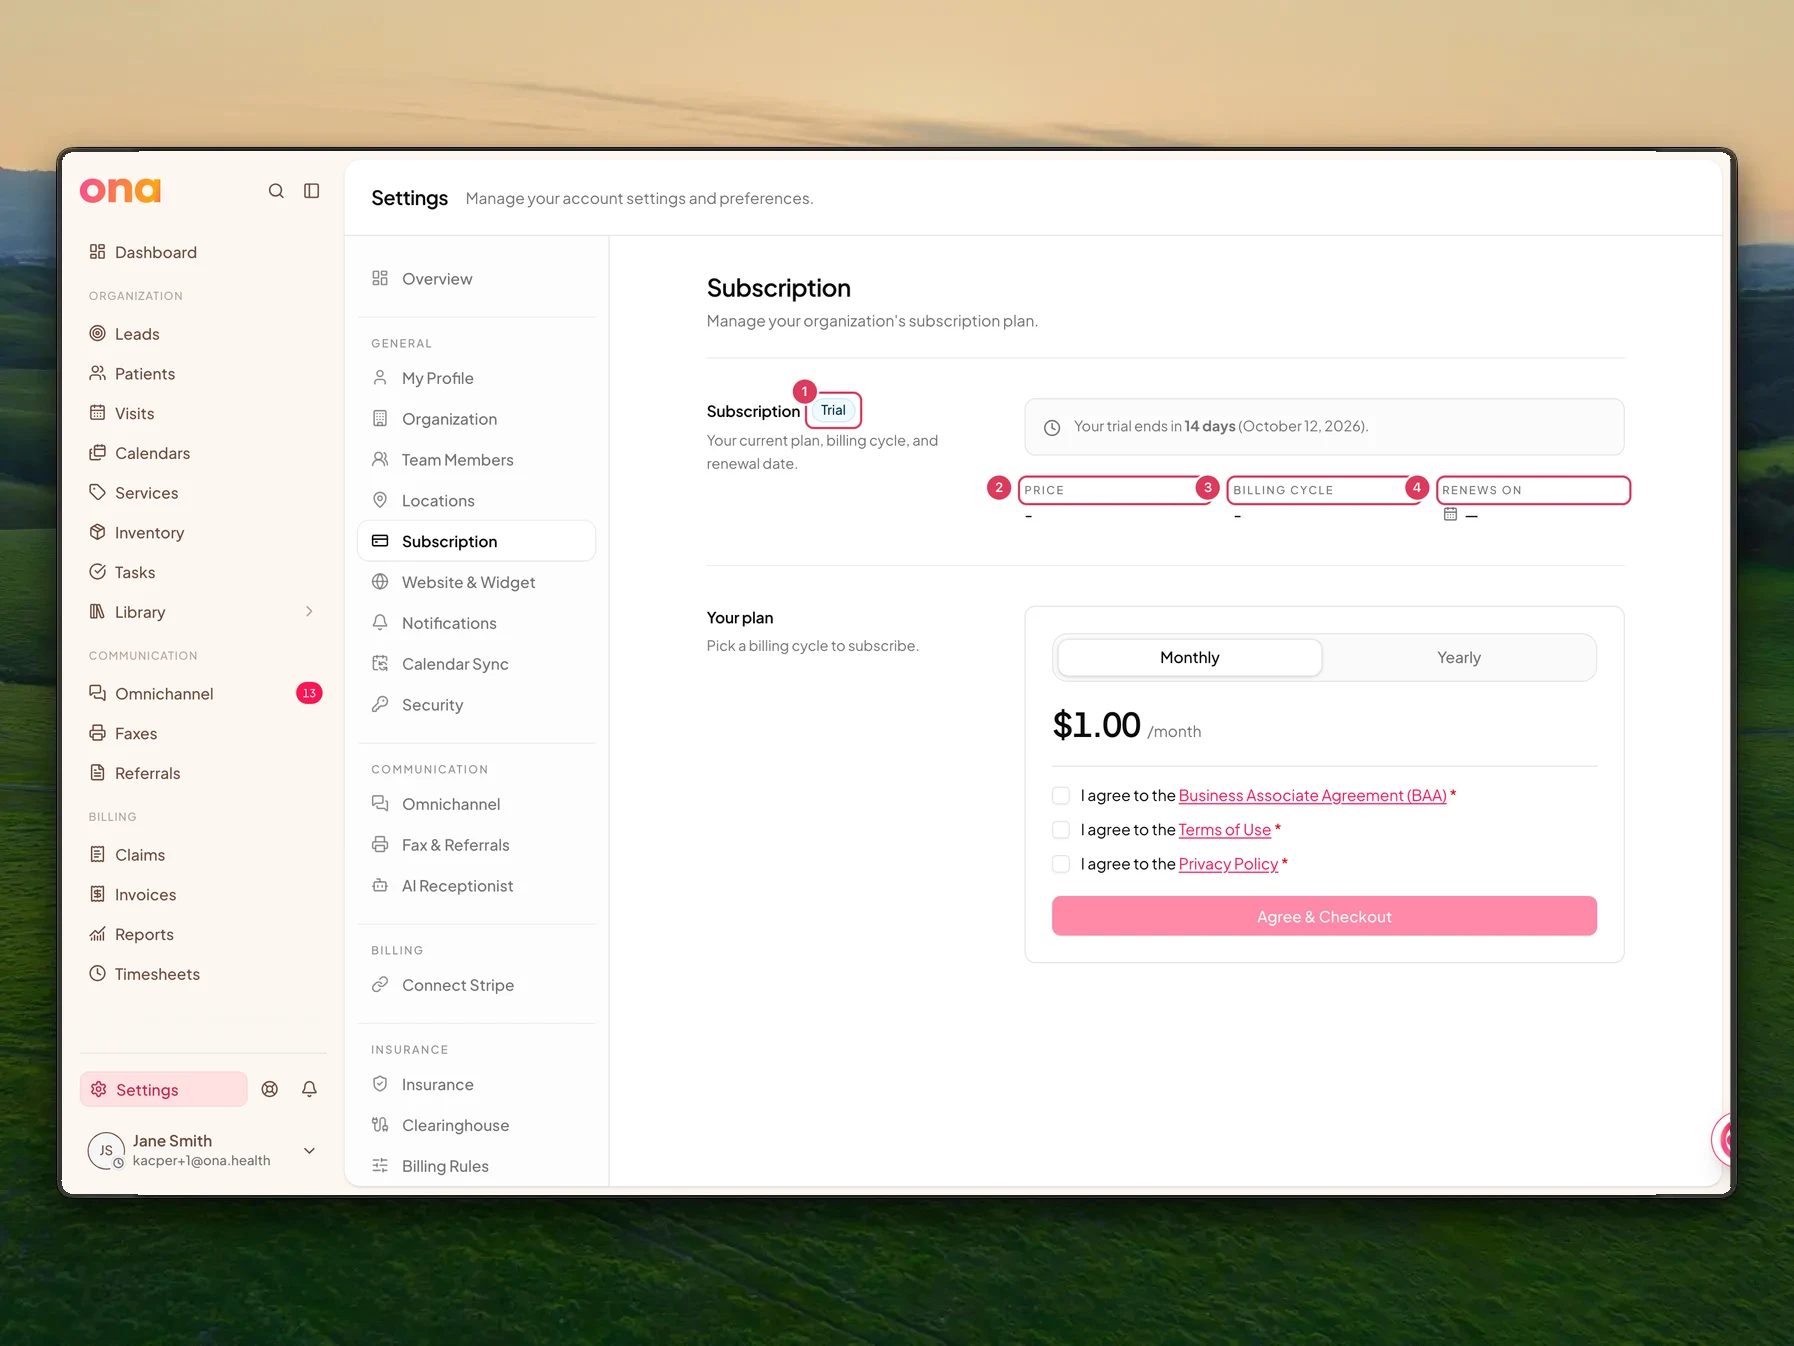Image resolution: width=1794 pixels, height=1346 pixels.
Task: Click the Faxes printer icon
Action: pyautogui.click(x=97, y=733)
